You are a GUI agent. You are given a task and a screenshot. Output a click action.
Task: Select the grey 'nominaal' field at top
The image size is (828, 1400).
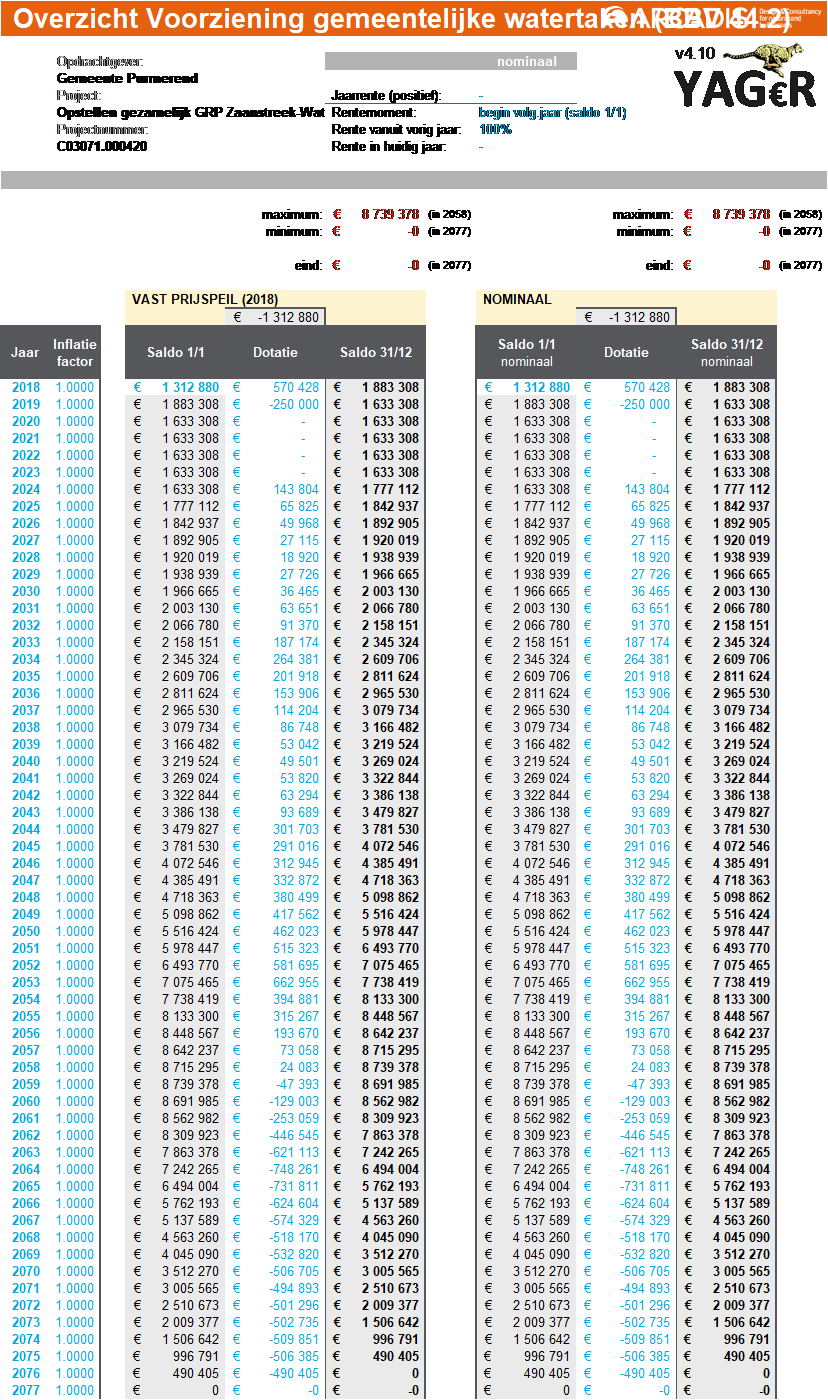tap(451, 61)
